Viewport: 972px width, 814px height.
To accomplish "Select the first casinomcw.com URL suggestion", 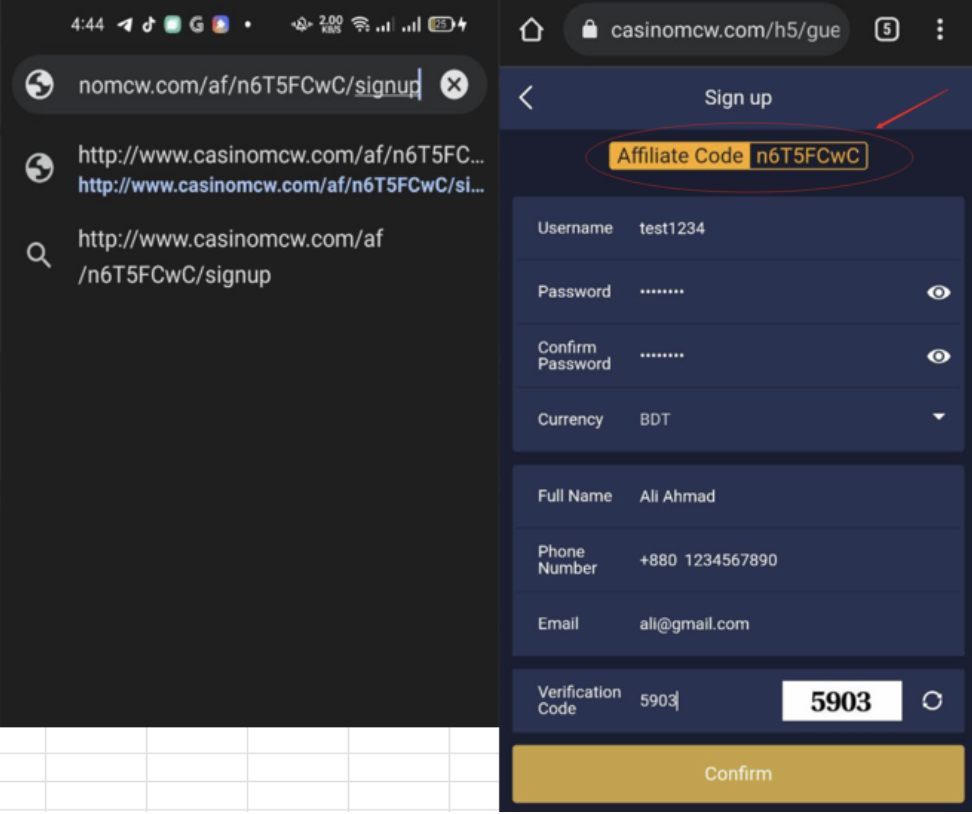I will point(280,168).
